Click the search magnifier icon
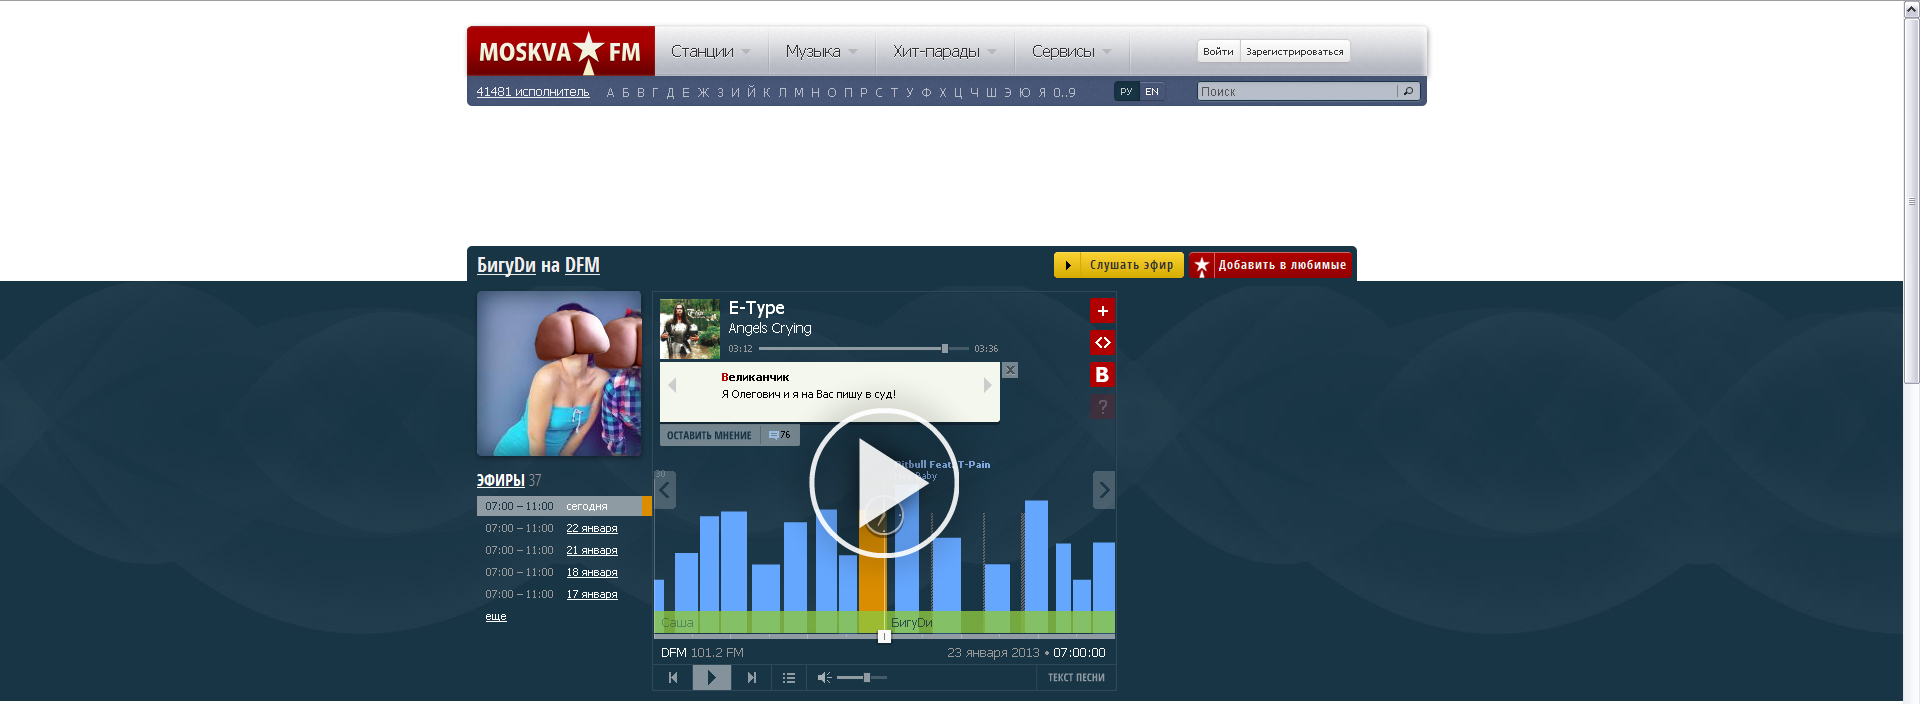The width and height of the screenshot is (1920, 704). pyautogui.click(x=1408, y=91)
